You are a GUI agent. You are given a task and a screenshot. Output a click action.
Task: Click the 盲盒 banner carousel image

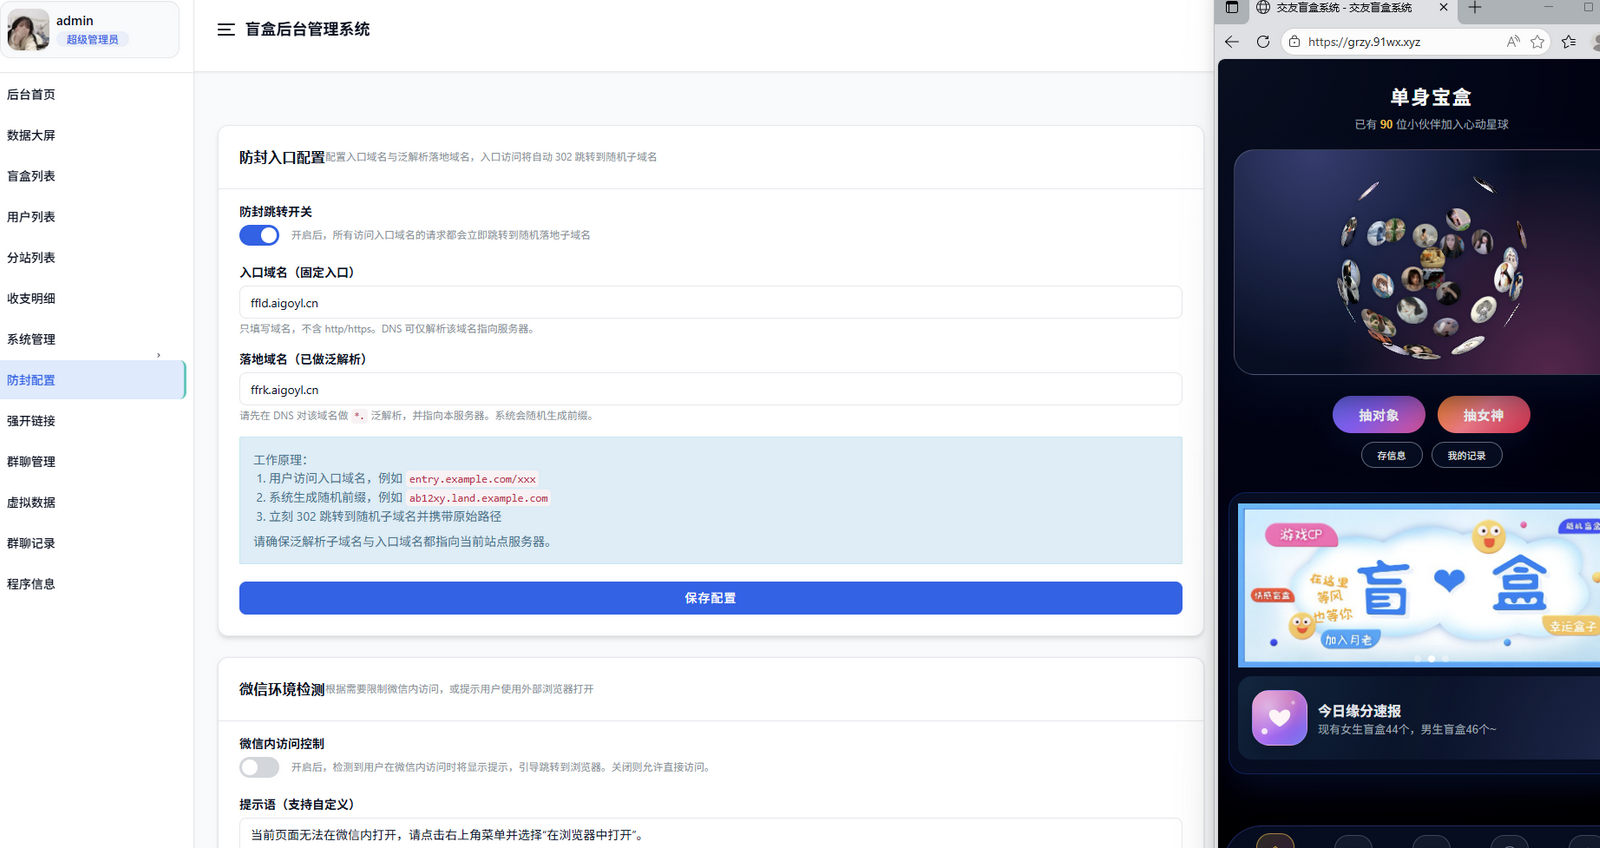[1418, 585]
